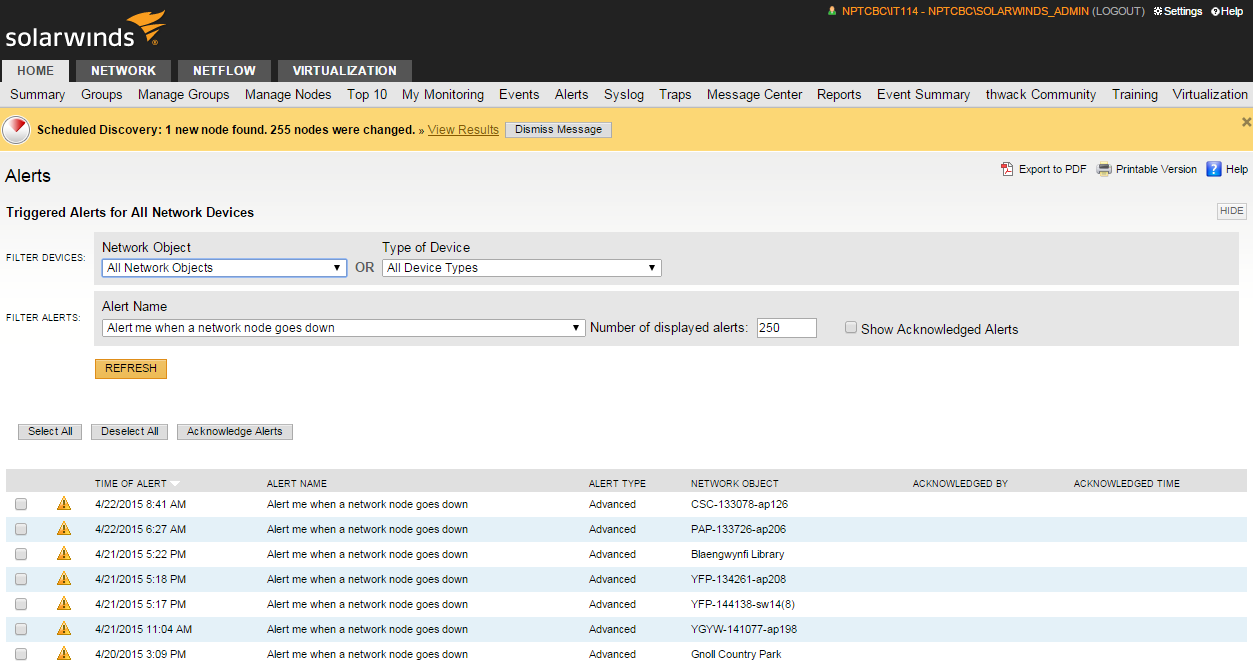Go to Message Center
This screenshot has height=661, width=1253.
point(755,94)
